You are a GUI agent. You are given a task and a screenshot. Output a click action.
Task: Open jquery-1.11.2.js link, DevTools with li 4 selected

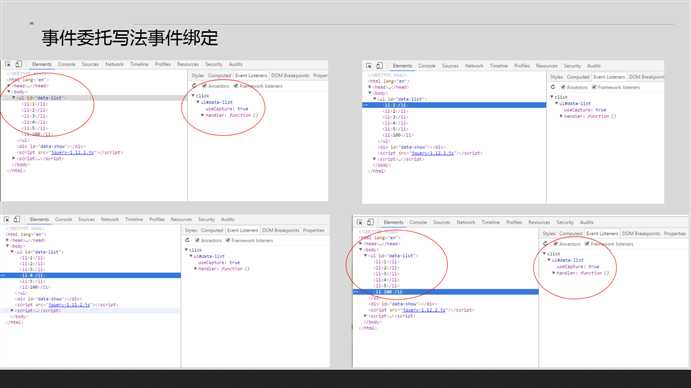(69, 305)
